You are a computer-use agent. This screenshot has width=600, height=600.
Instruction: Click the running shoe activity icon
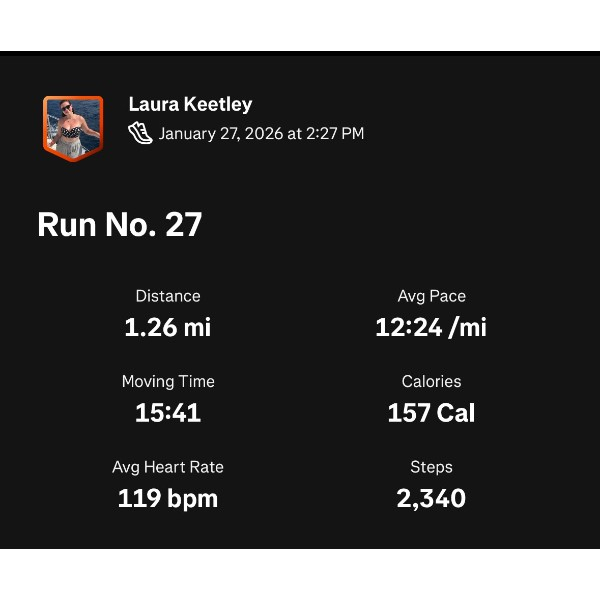(141, 133)
